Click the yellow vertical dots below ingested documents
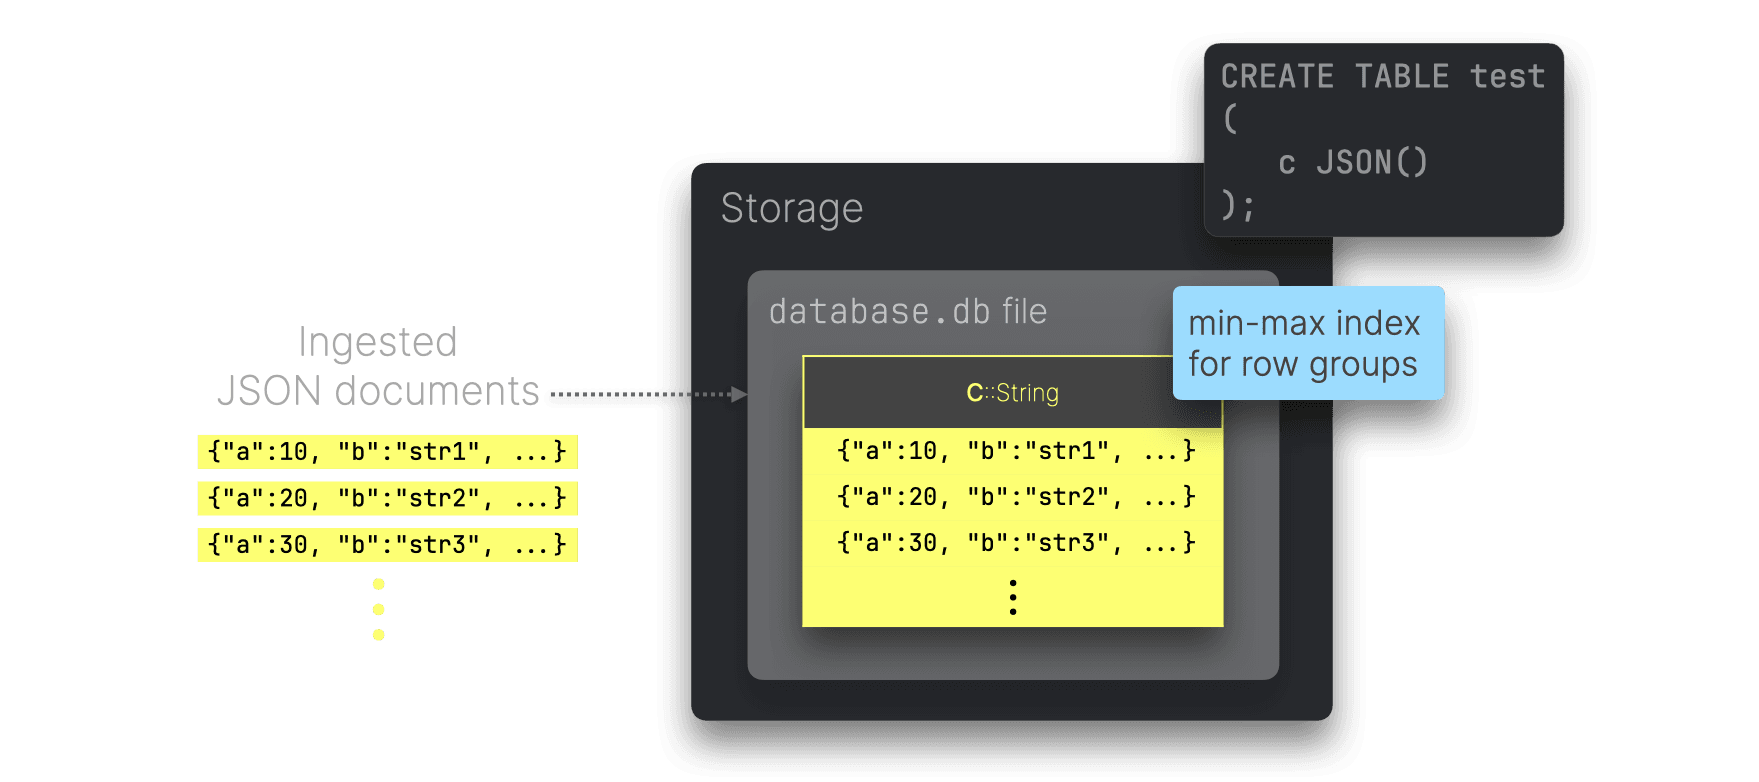The image size is (1759, 782). pyautogui.click(x=378, y=609)
